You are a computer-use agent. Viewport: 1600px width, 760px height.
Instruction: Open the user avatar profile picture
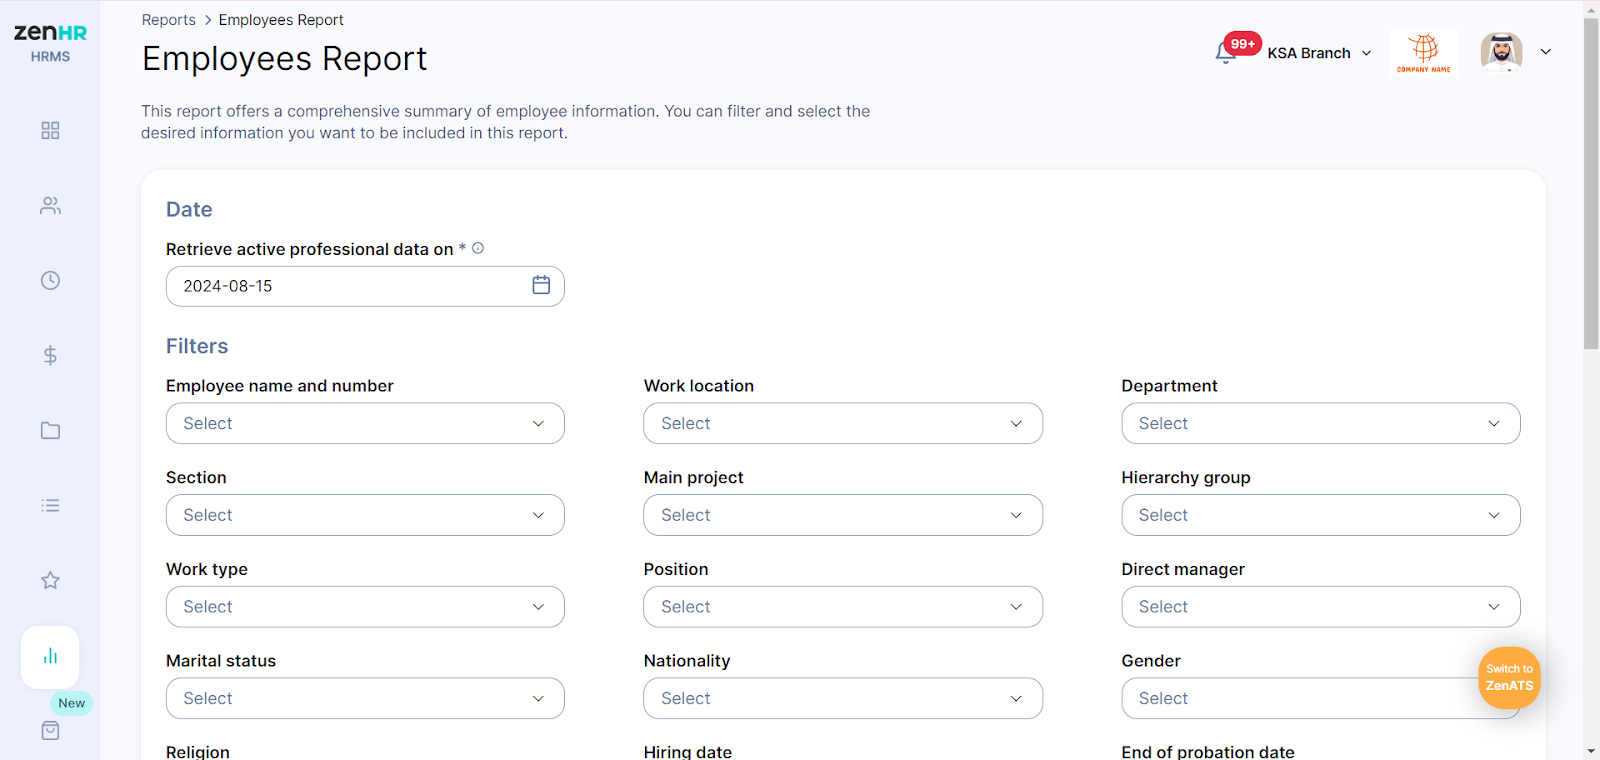1501,52
